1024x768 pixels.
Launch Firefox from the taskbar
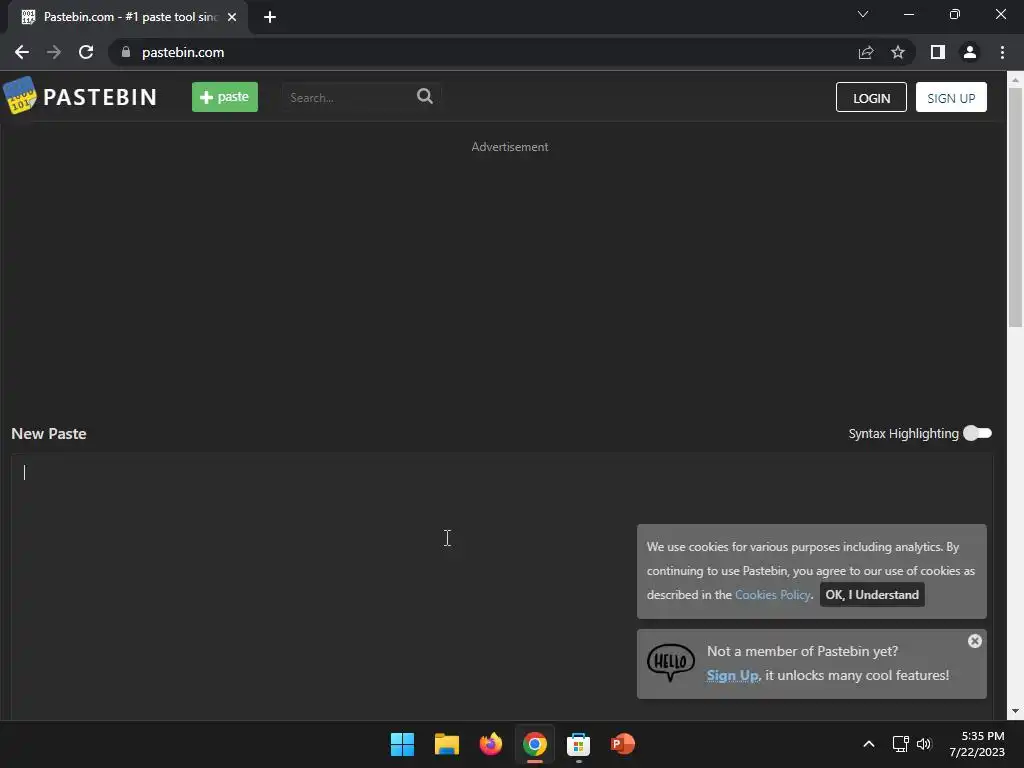[x=490, y=744]
